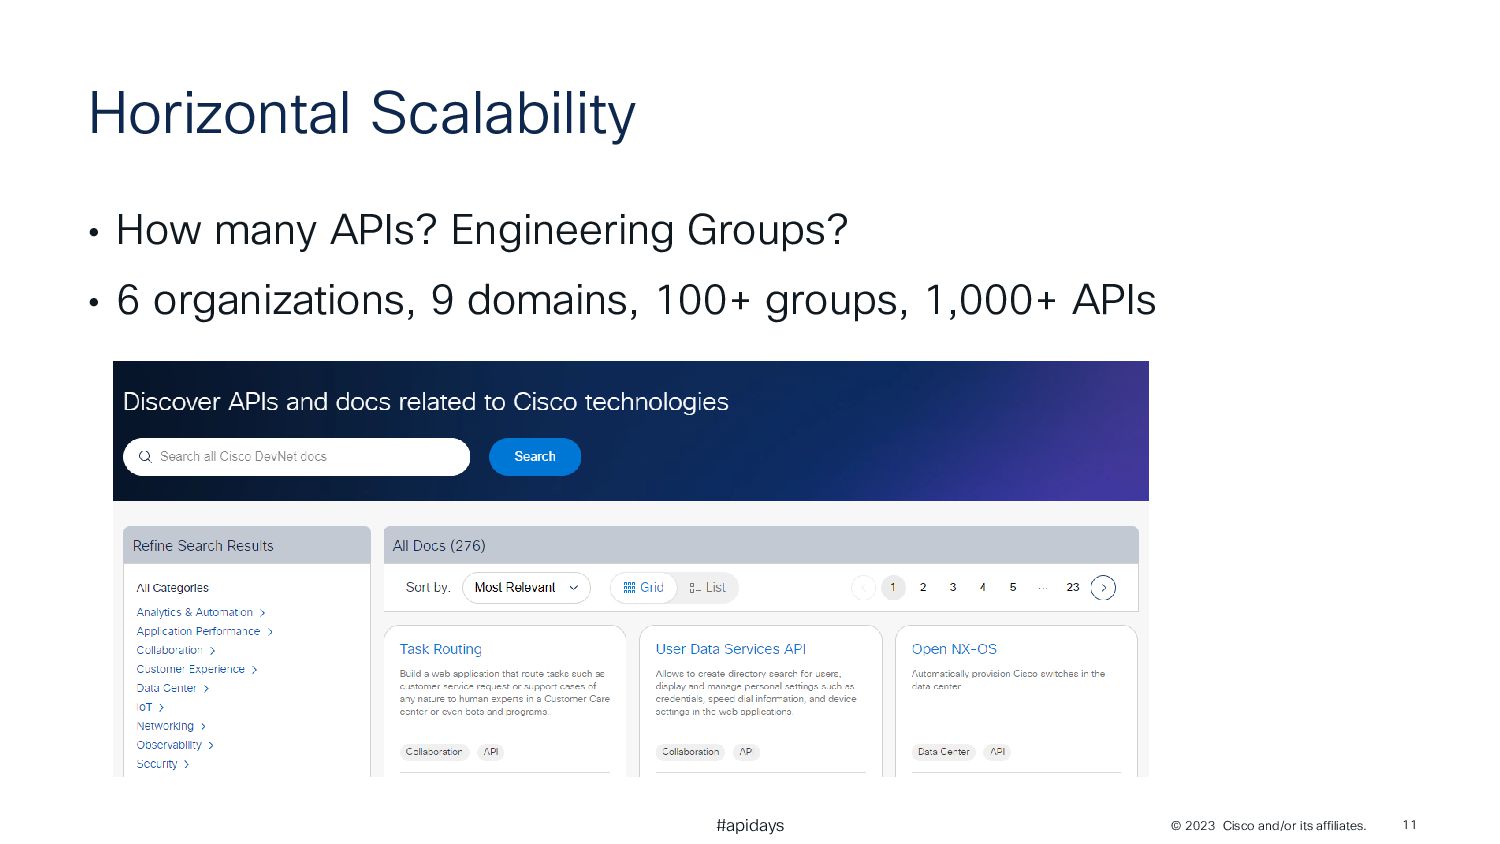Click the list icon beside List label
The width and height of the screenshot is (1500, 844).
click(695, 588)
